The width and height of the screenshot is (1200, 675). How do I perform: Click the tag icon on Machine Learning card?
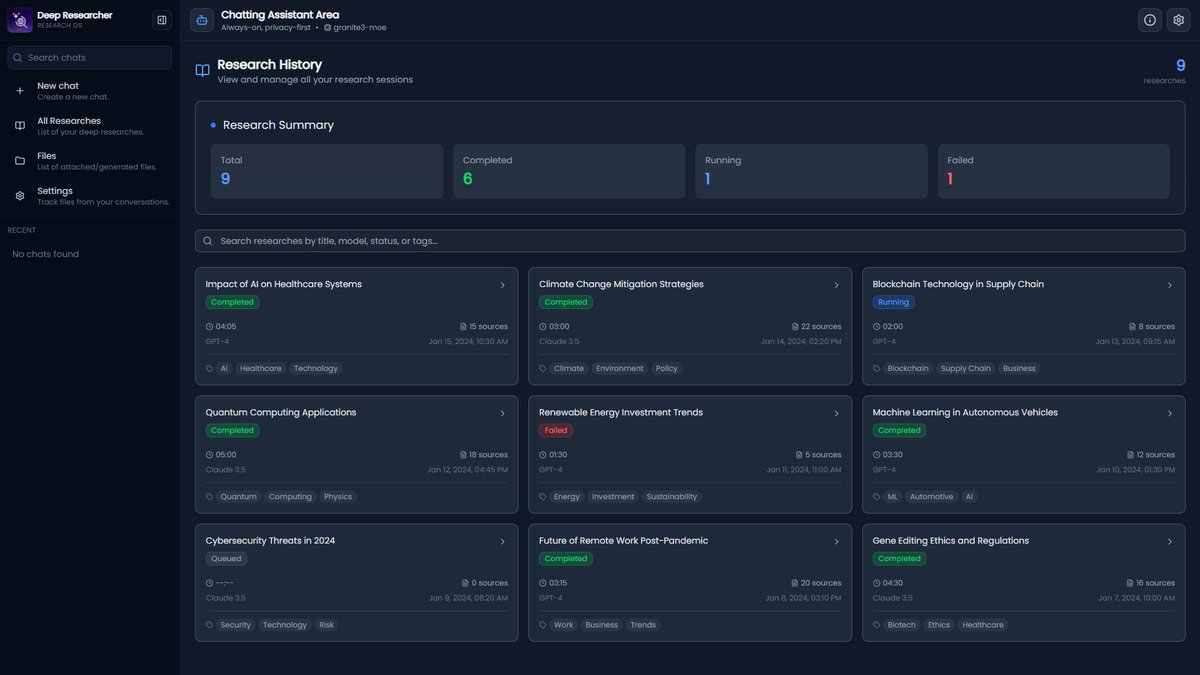tap(877, 497)
